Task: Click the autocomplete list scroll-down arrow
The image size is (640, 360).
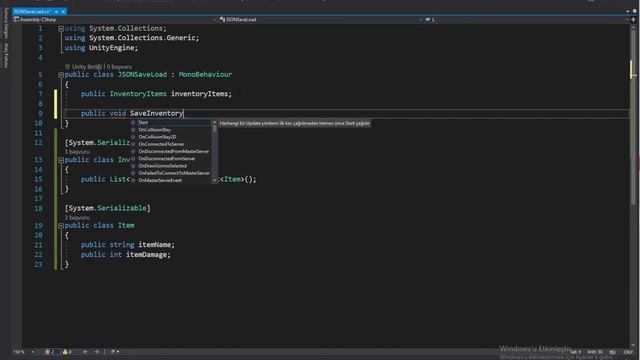Action: pos(215,180)
